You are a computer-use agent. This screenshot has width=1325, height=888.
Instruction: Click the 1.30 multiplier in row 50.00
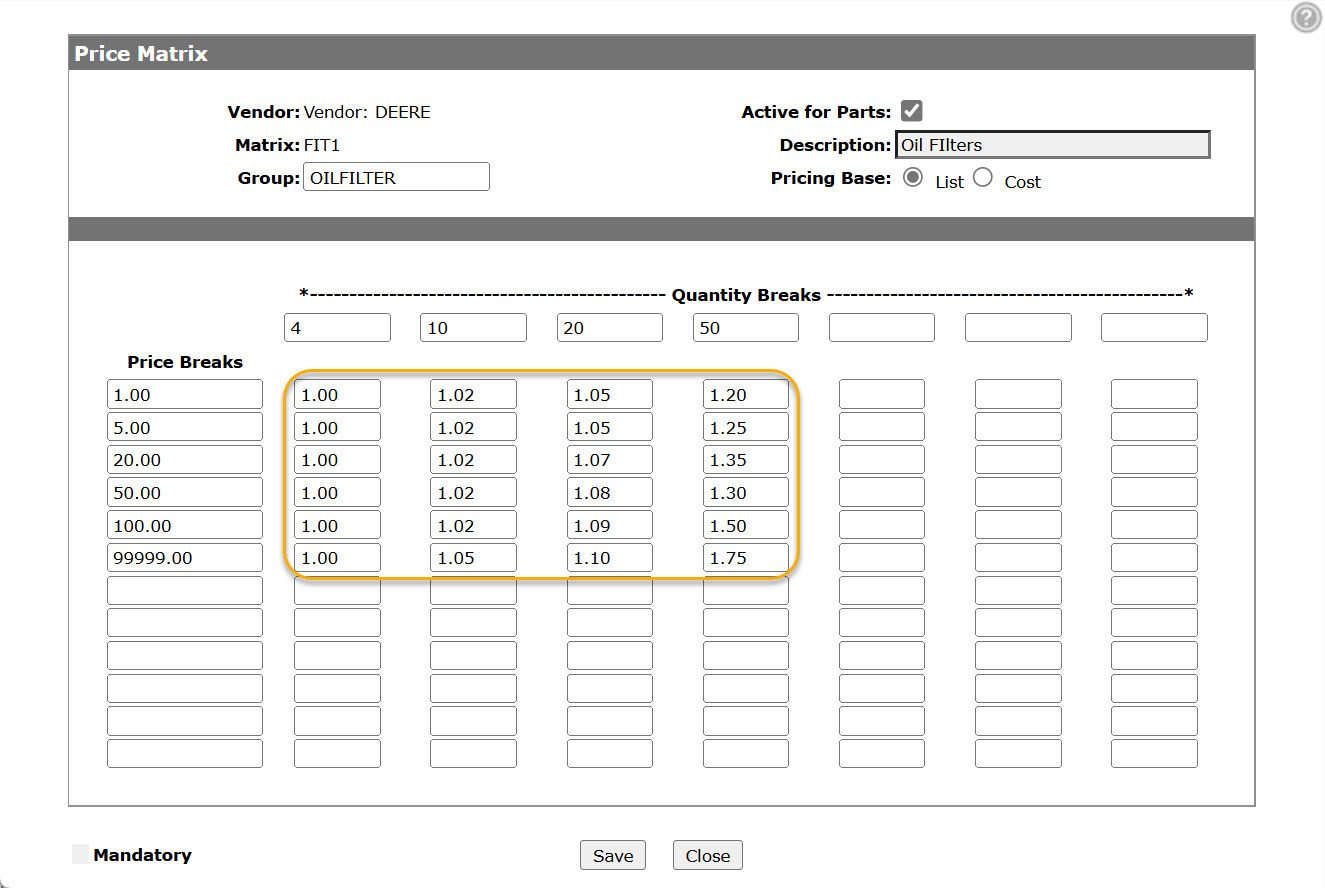click(x=746, y=492)
